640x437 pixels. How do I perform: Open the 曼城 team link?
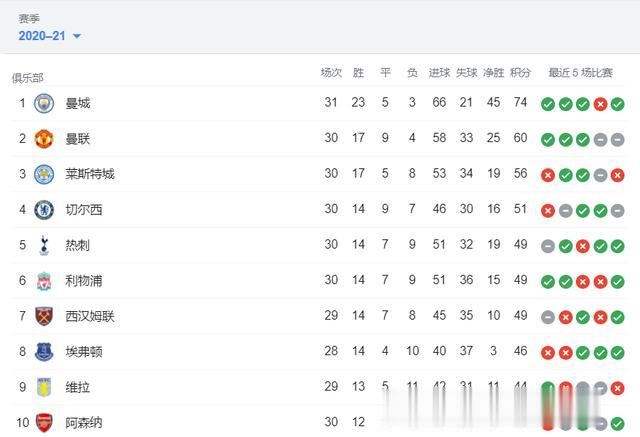(x=77, y=103)
